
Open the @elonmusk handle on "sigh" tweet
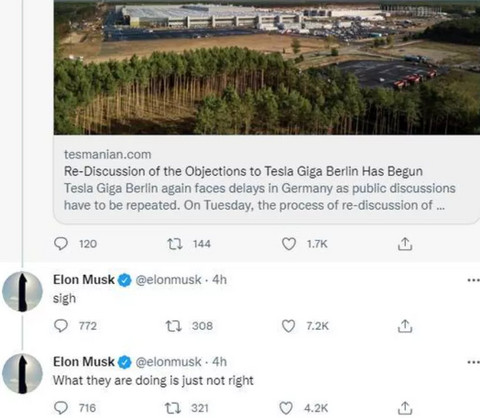tap(168, 280)
